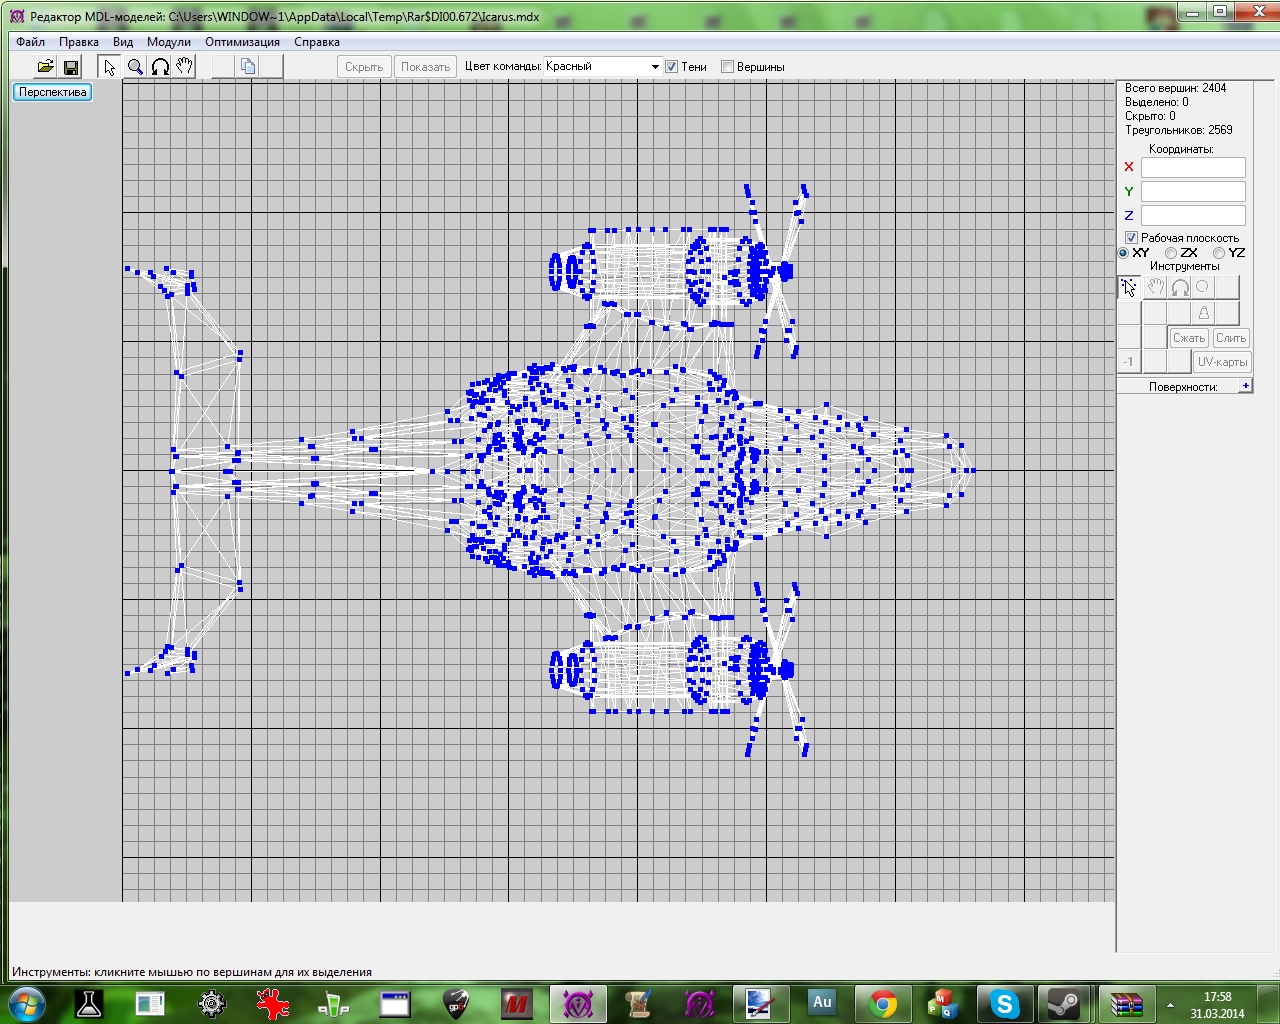Pick the hand pan tool in the top toolbar
This screenshot has width=1280, height=1024.
pyautogui.click(x=184, y=67)
